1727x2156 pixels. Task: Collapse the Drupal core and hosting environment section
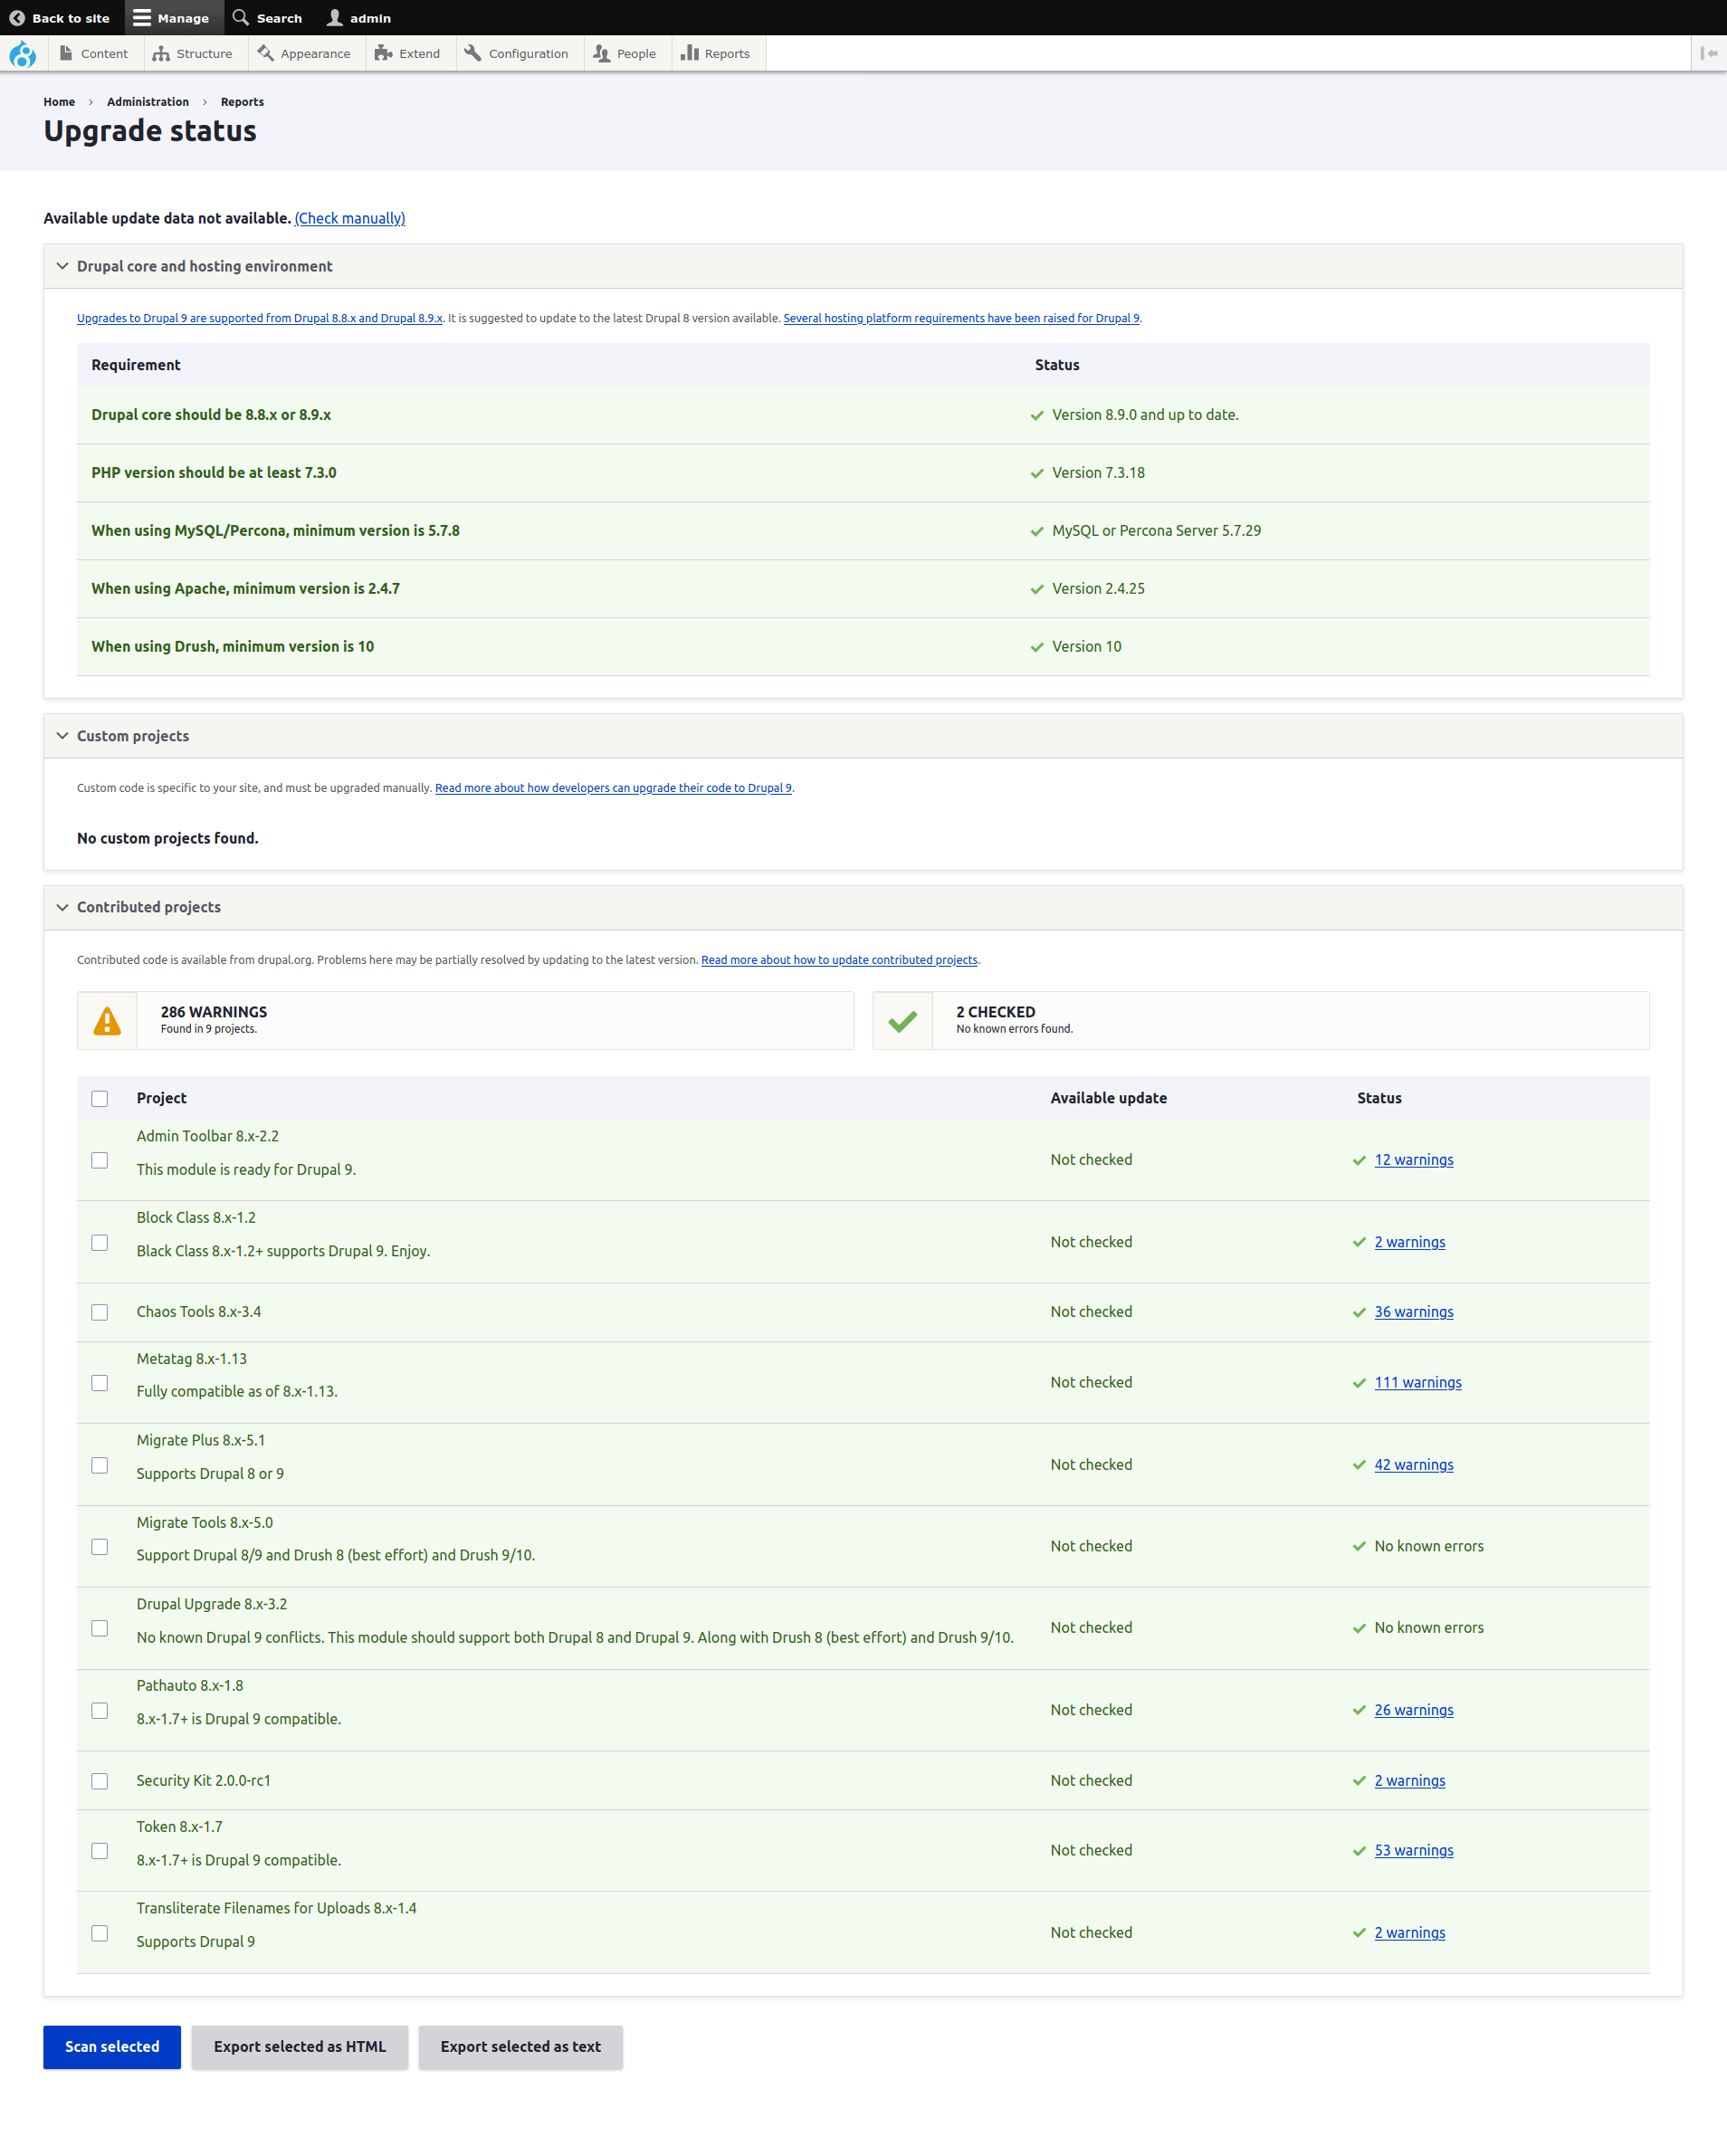point(62,266)
